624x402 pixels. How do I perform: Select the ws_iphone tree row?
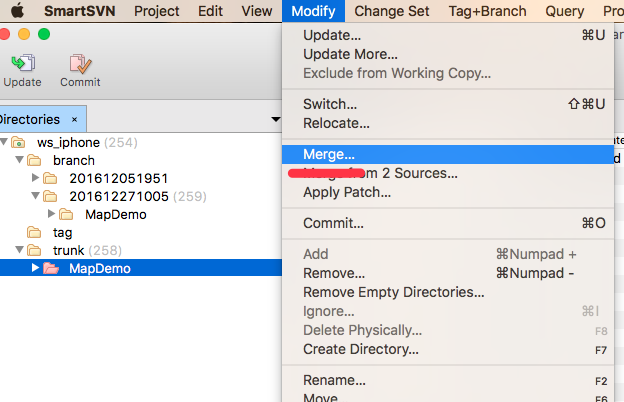[x=141, y=142]
